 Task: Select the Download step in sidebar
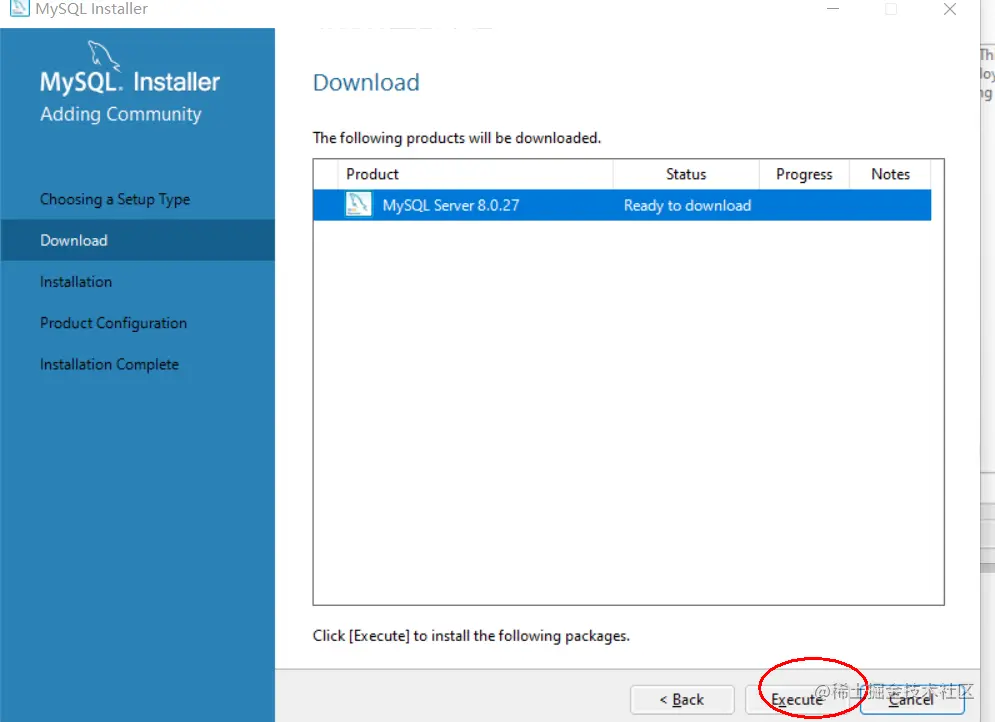pyautogui.click(x=137, y=240)
